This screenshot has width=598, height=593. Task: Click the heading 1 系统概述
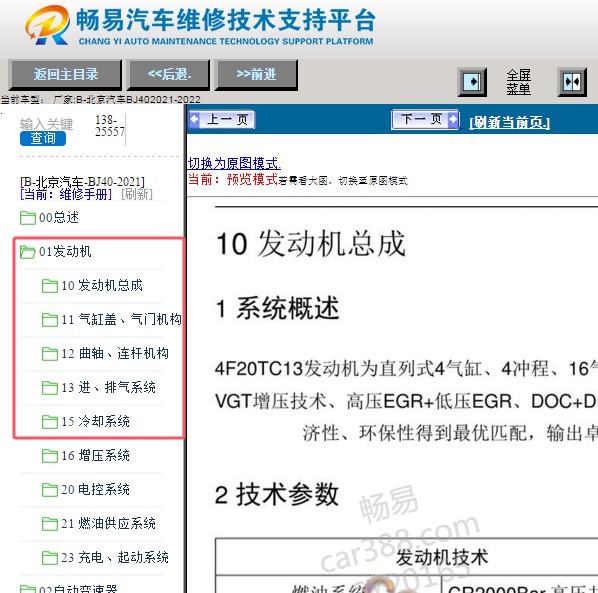[277, 308]
